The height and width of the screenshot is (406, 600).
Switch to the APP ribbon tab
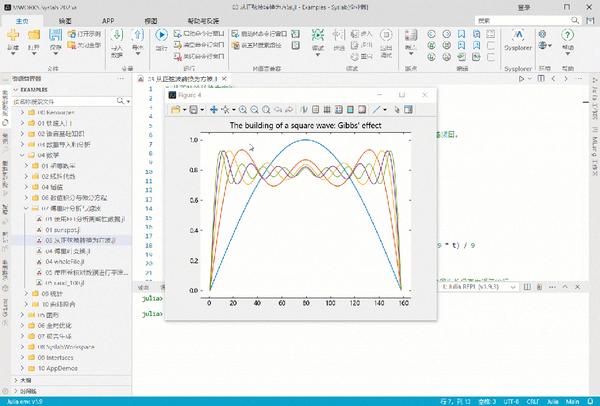[x=108, y=21]
